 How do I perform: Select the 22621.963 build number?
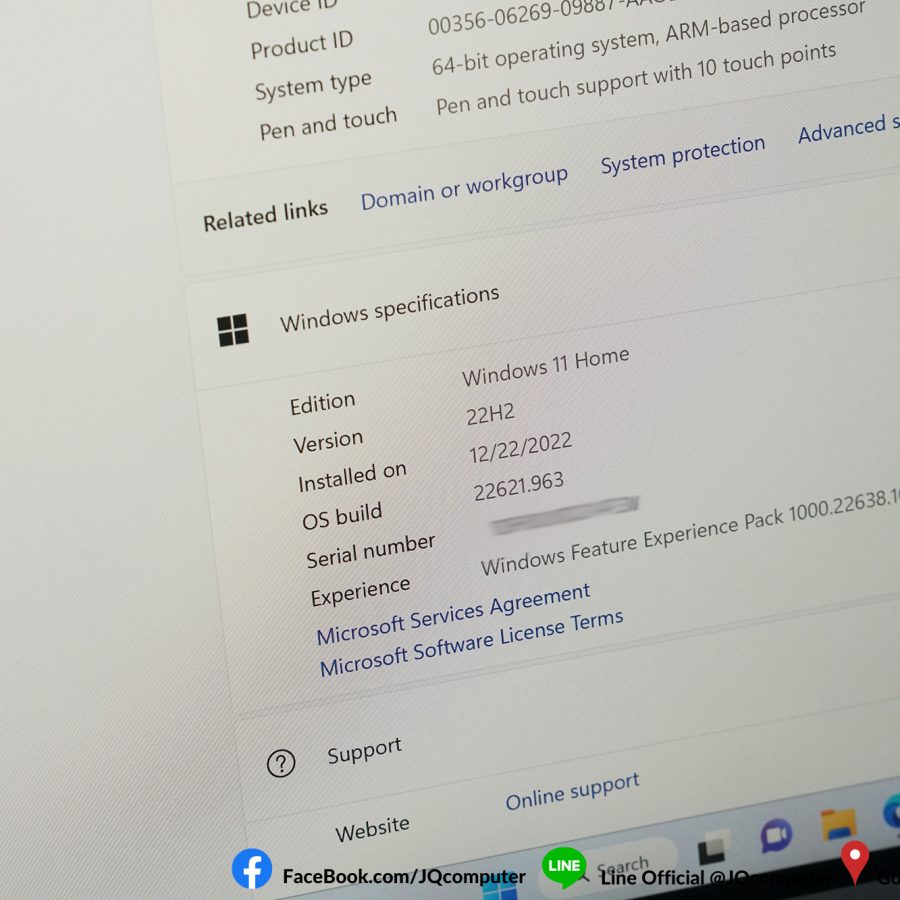point(518,486)
